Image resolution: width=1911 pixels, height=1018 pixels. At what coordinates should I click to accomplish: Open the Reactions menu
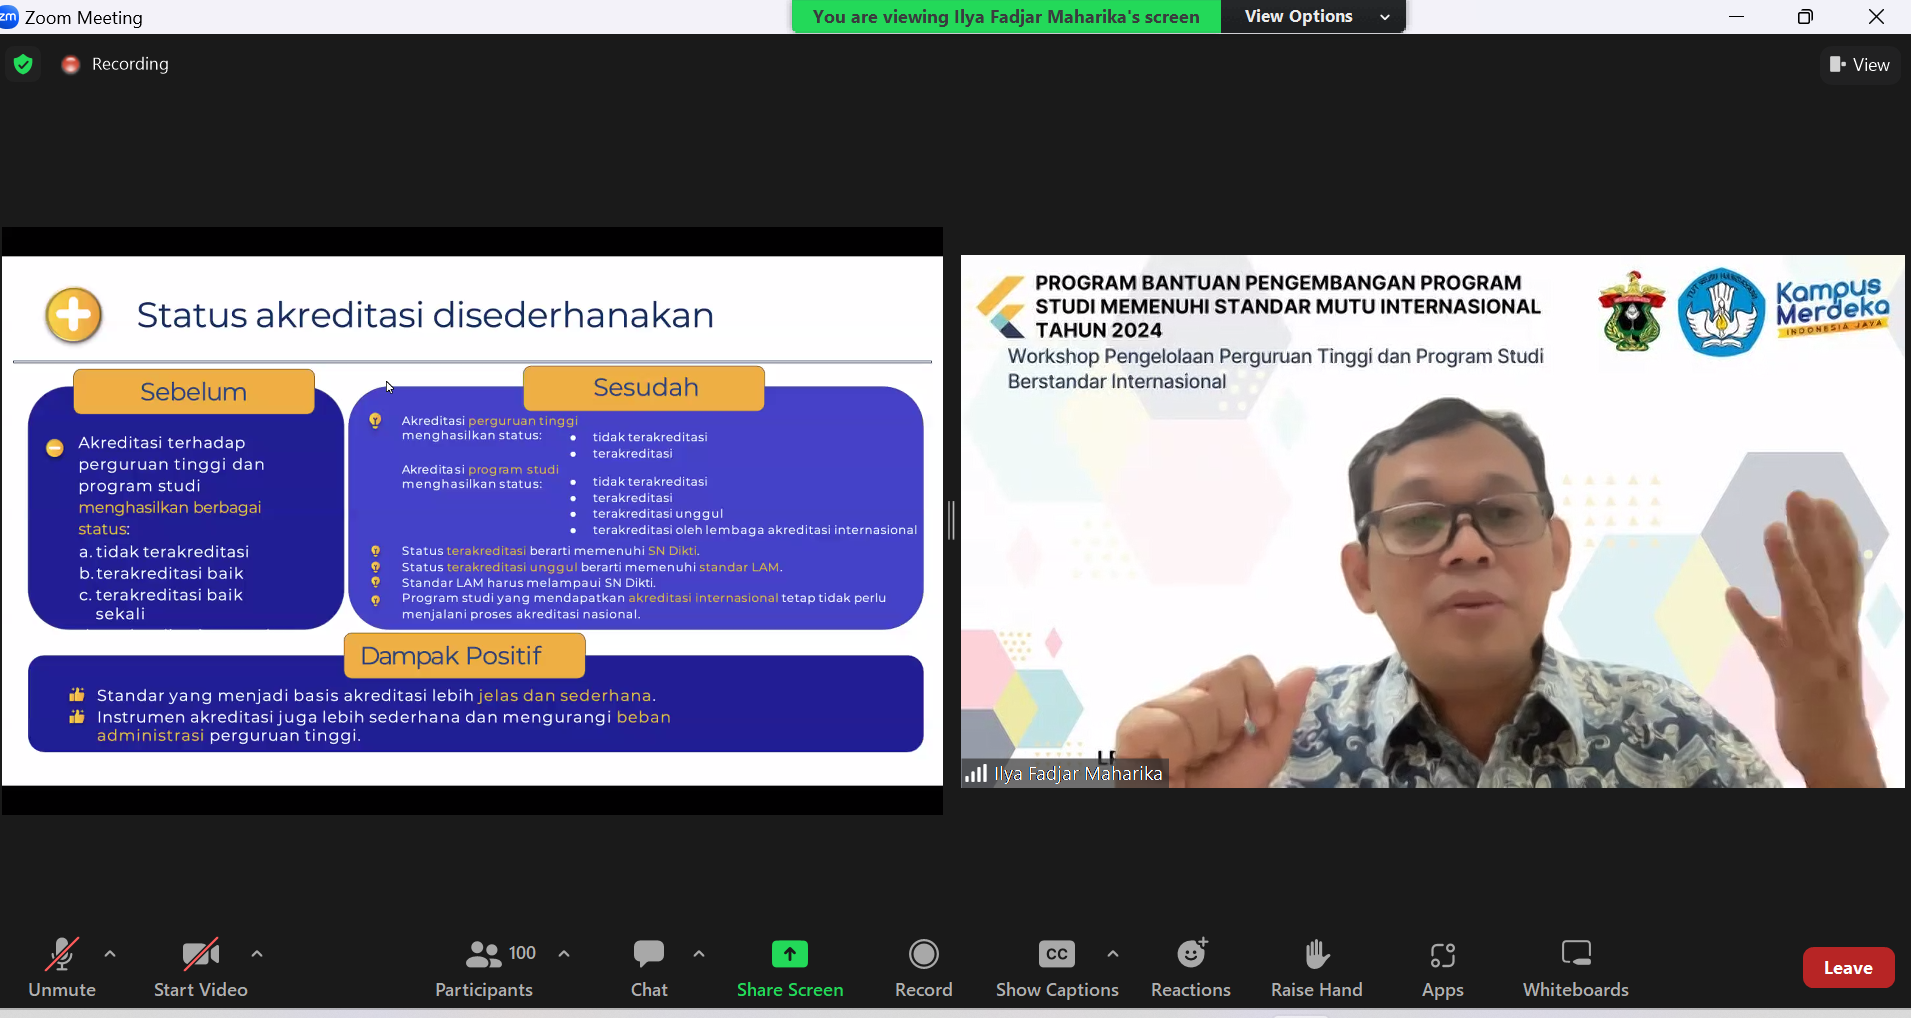coord(1190,967)
